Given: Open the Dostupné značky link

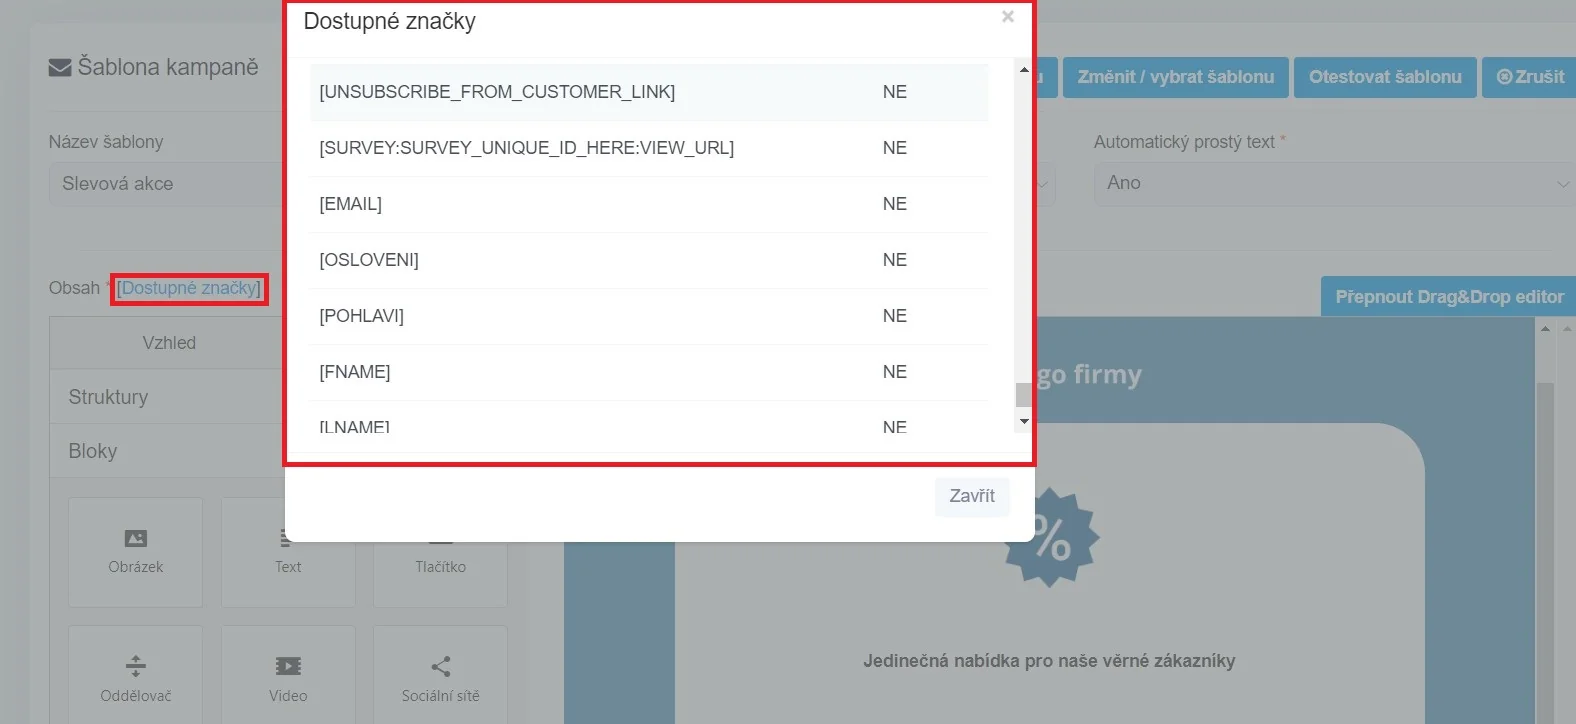Looking at the screenshot, I should coord(189,288).
